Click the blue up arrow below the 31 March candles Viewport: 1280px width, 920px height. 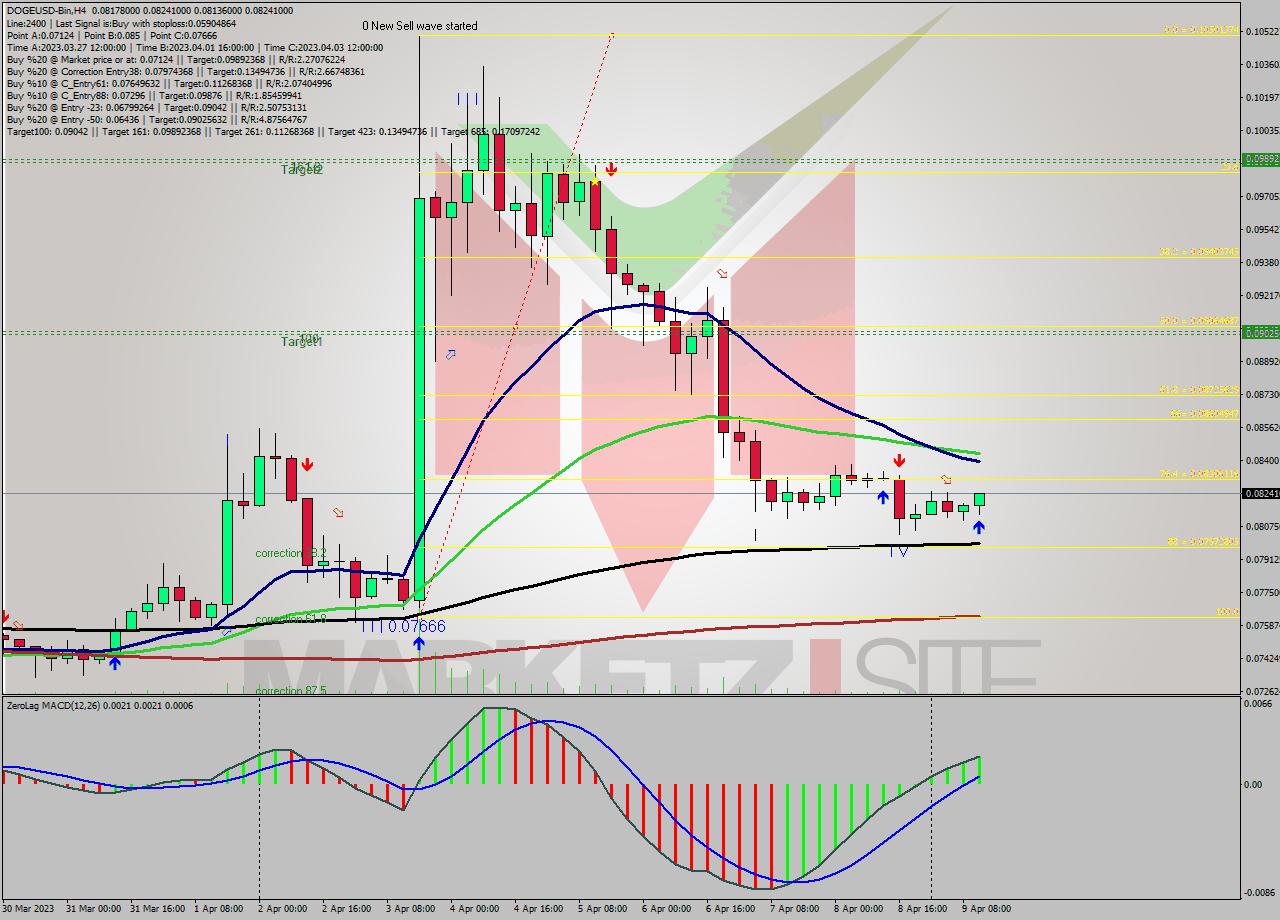pyautogui.click(x=115, y=662)
